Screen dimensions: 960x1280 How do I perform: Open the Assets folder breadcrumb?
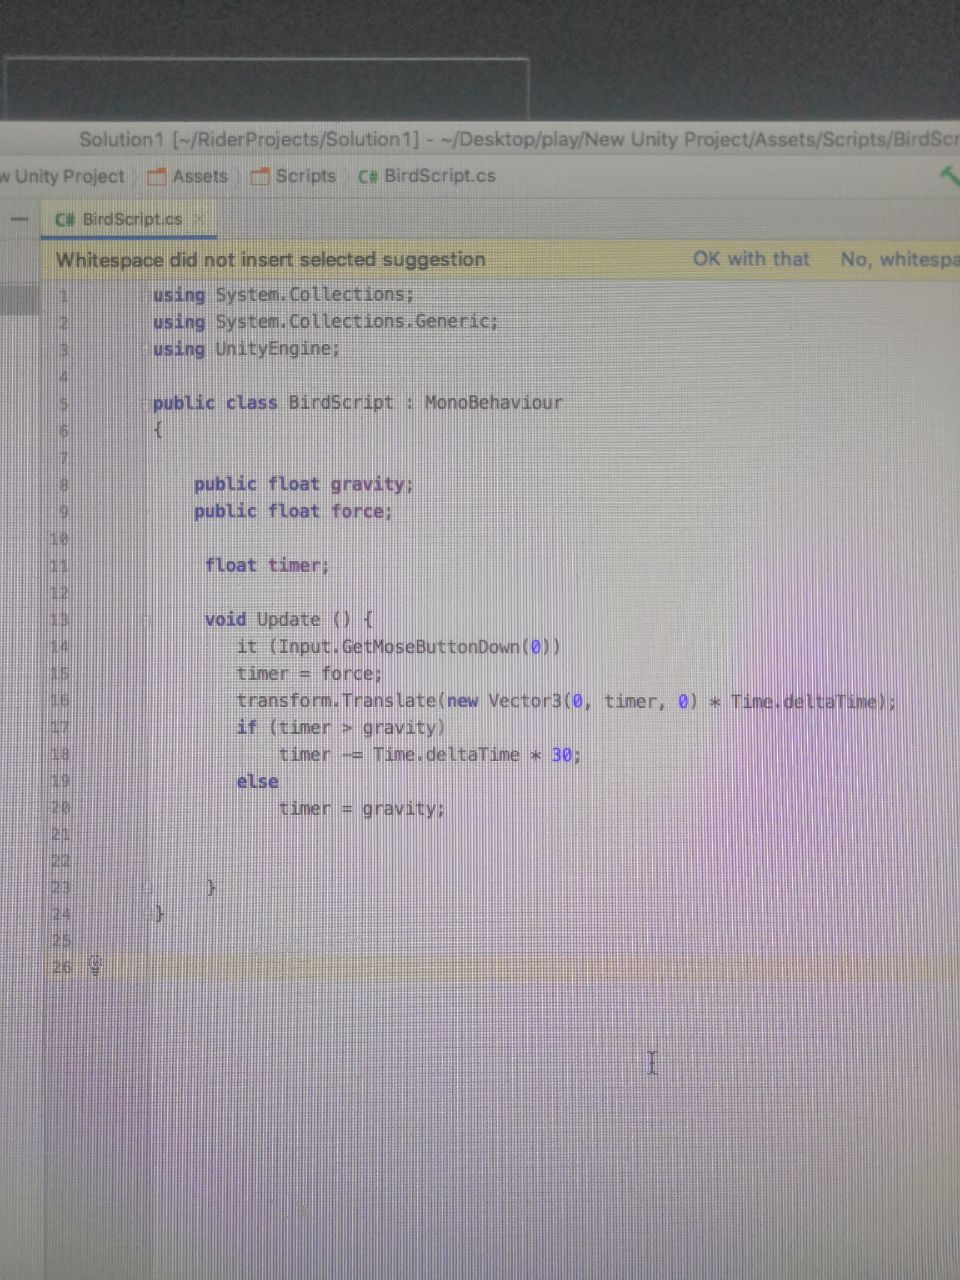pyautogui.click(x=188, y=176)
